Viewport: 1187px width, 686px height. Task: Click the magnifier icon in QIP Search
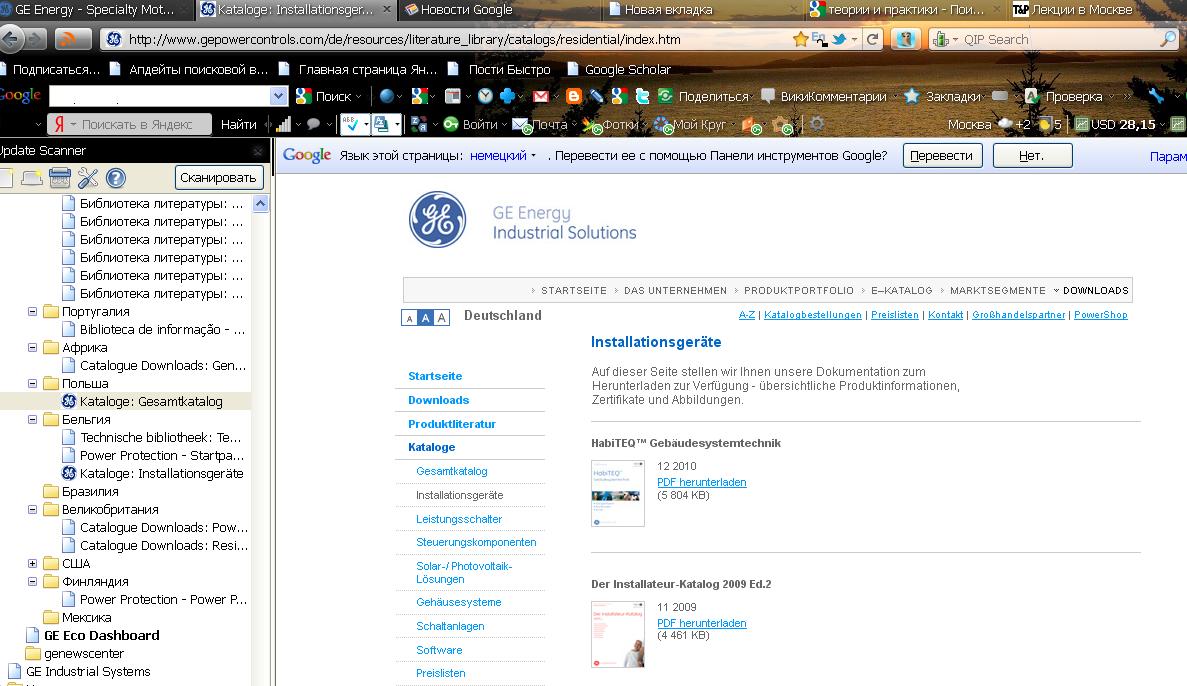[x=1168, y=39]
